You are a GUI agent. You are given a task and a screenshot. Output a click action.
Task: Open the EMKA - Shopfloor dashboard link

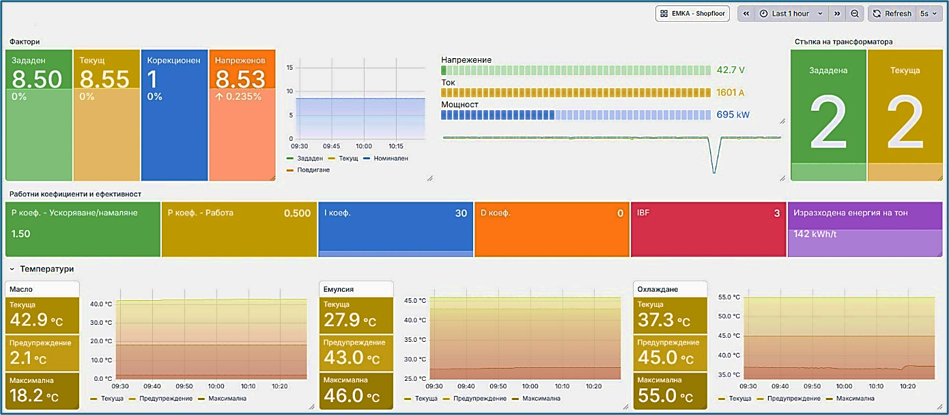click(693, 13)
